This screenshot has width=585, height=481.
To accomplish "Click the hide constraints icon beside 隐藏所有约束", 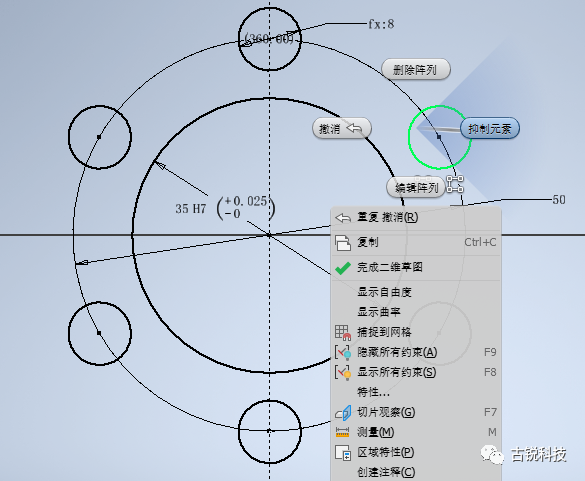I will (343, 352).
